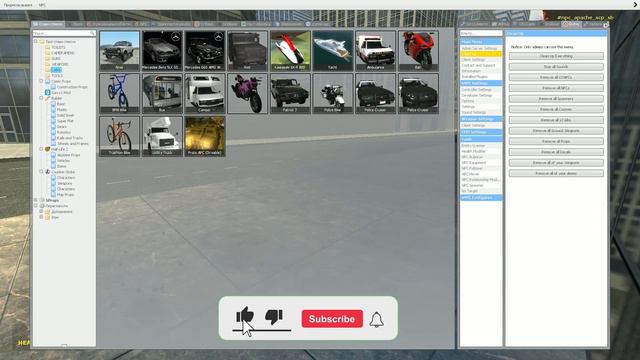Select the CAMERAMENS folder in tree
Viewport: 640px width, 360px height.
pyautogui.click(x=62, y=53)
